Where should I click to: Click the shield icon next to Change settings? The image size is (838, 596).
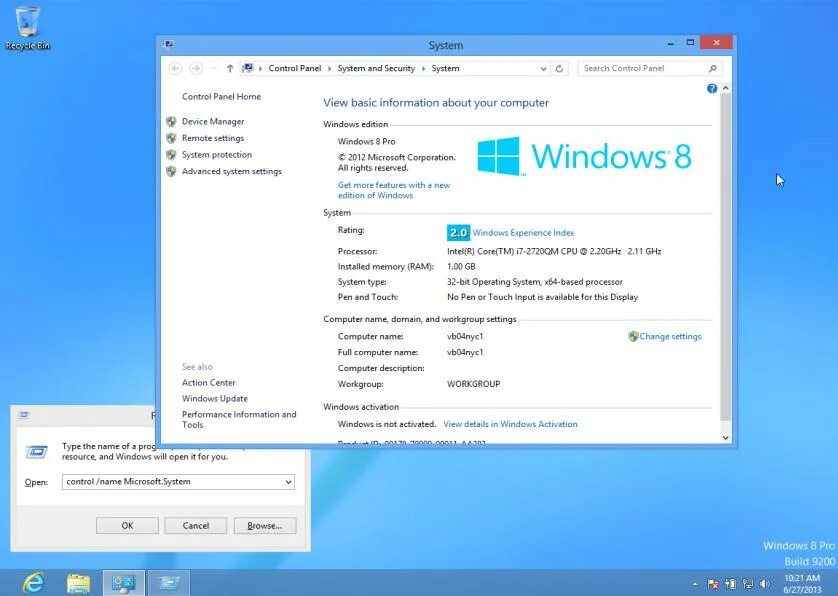(633, 336)
